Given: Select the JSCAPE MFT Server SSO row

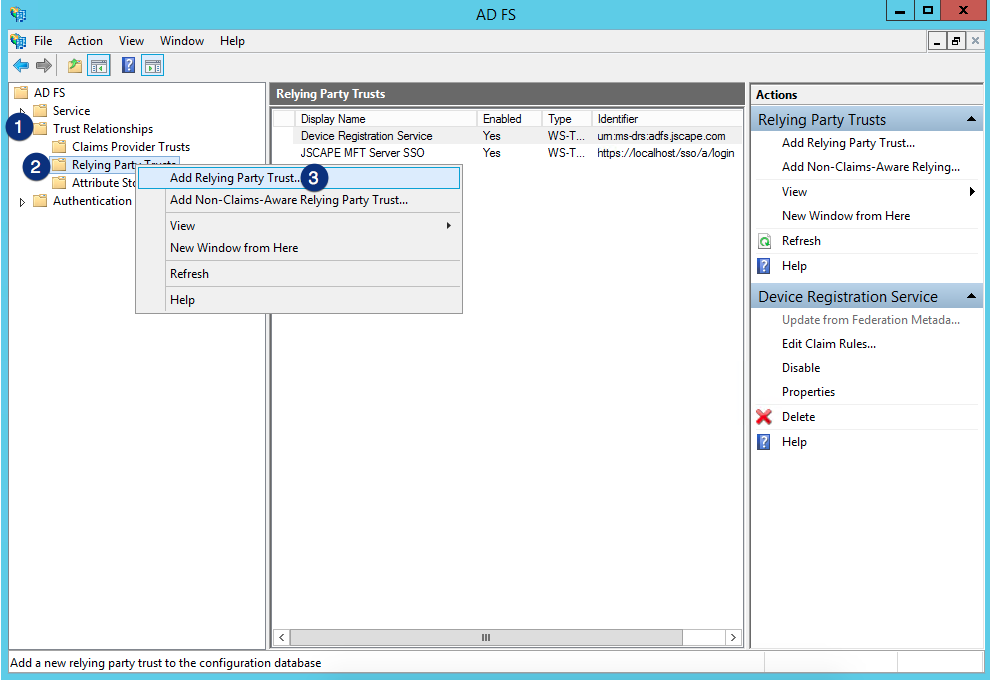Looking at the screenshot, I should click(x=362, y=153).
